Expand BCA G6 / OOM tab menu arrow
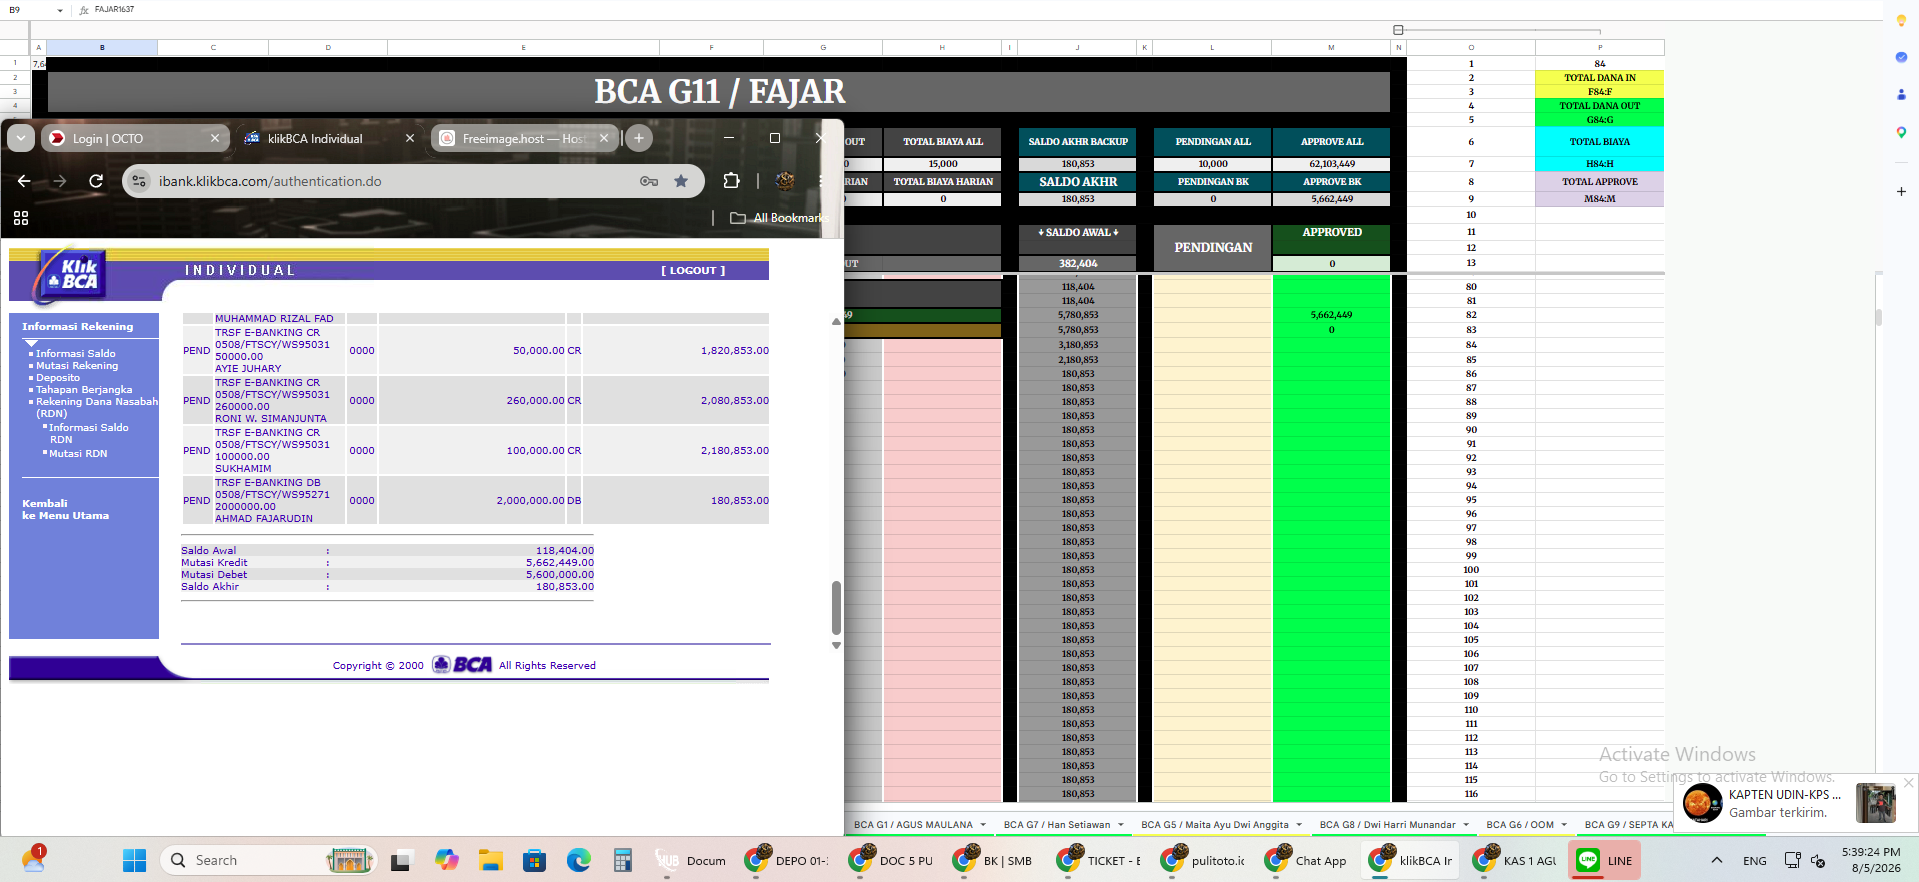The height and width of the screenshot is (882, 1919). pos(1564,825)
